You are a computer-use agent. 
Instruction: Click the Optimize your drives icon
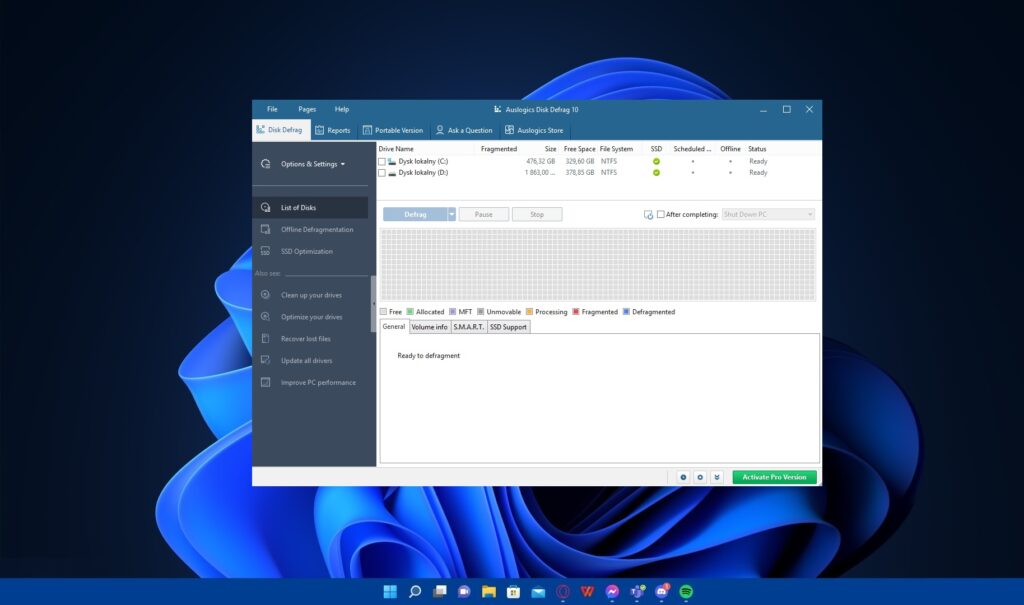266,317
